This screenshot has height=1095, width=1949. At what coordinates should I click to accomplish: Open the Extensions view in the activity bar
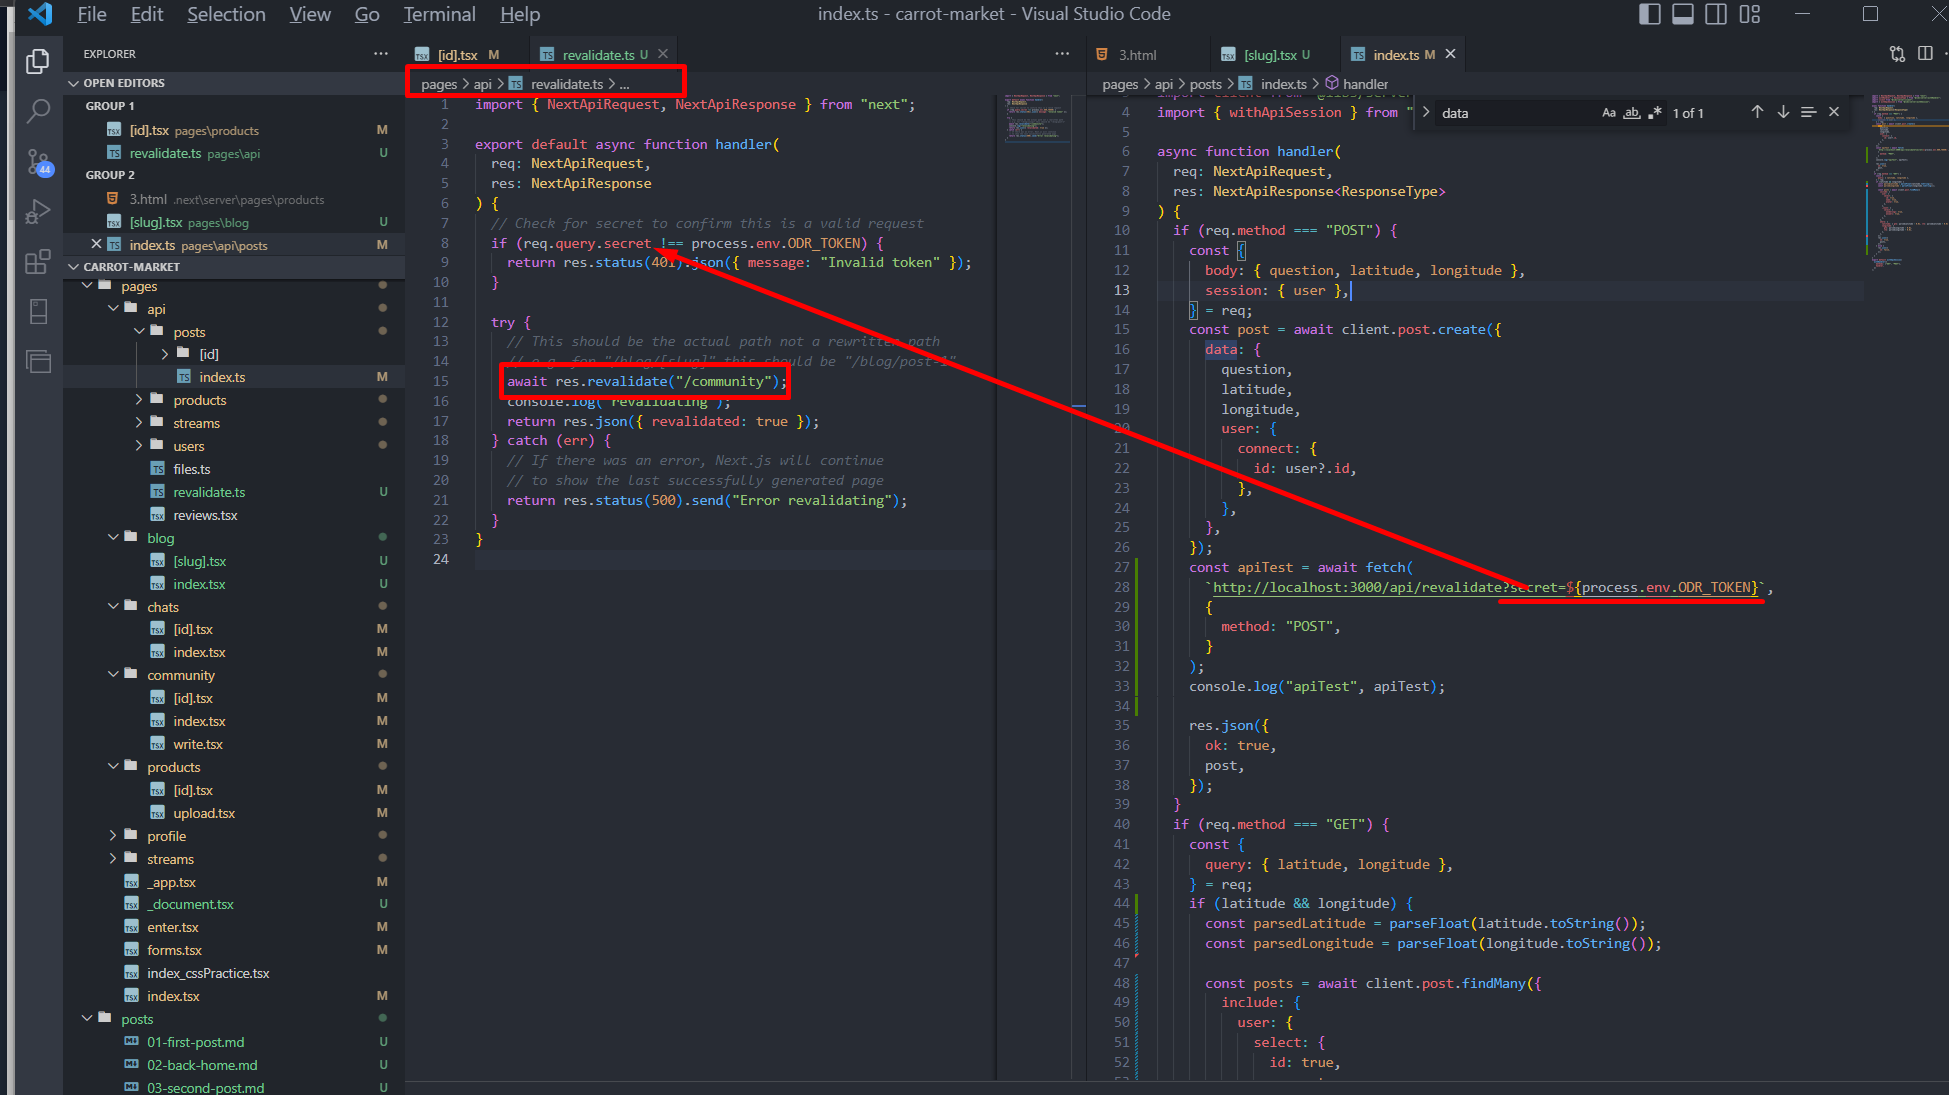[38, 262]
